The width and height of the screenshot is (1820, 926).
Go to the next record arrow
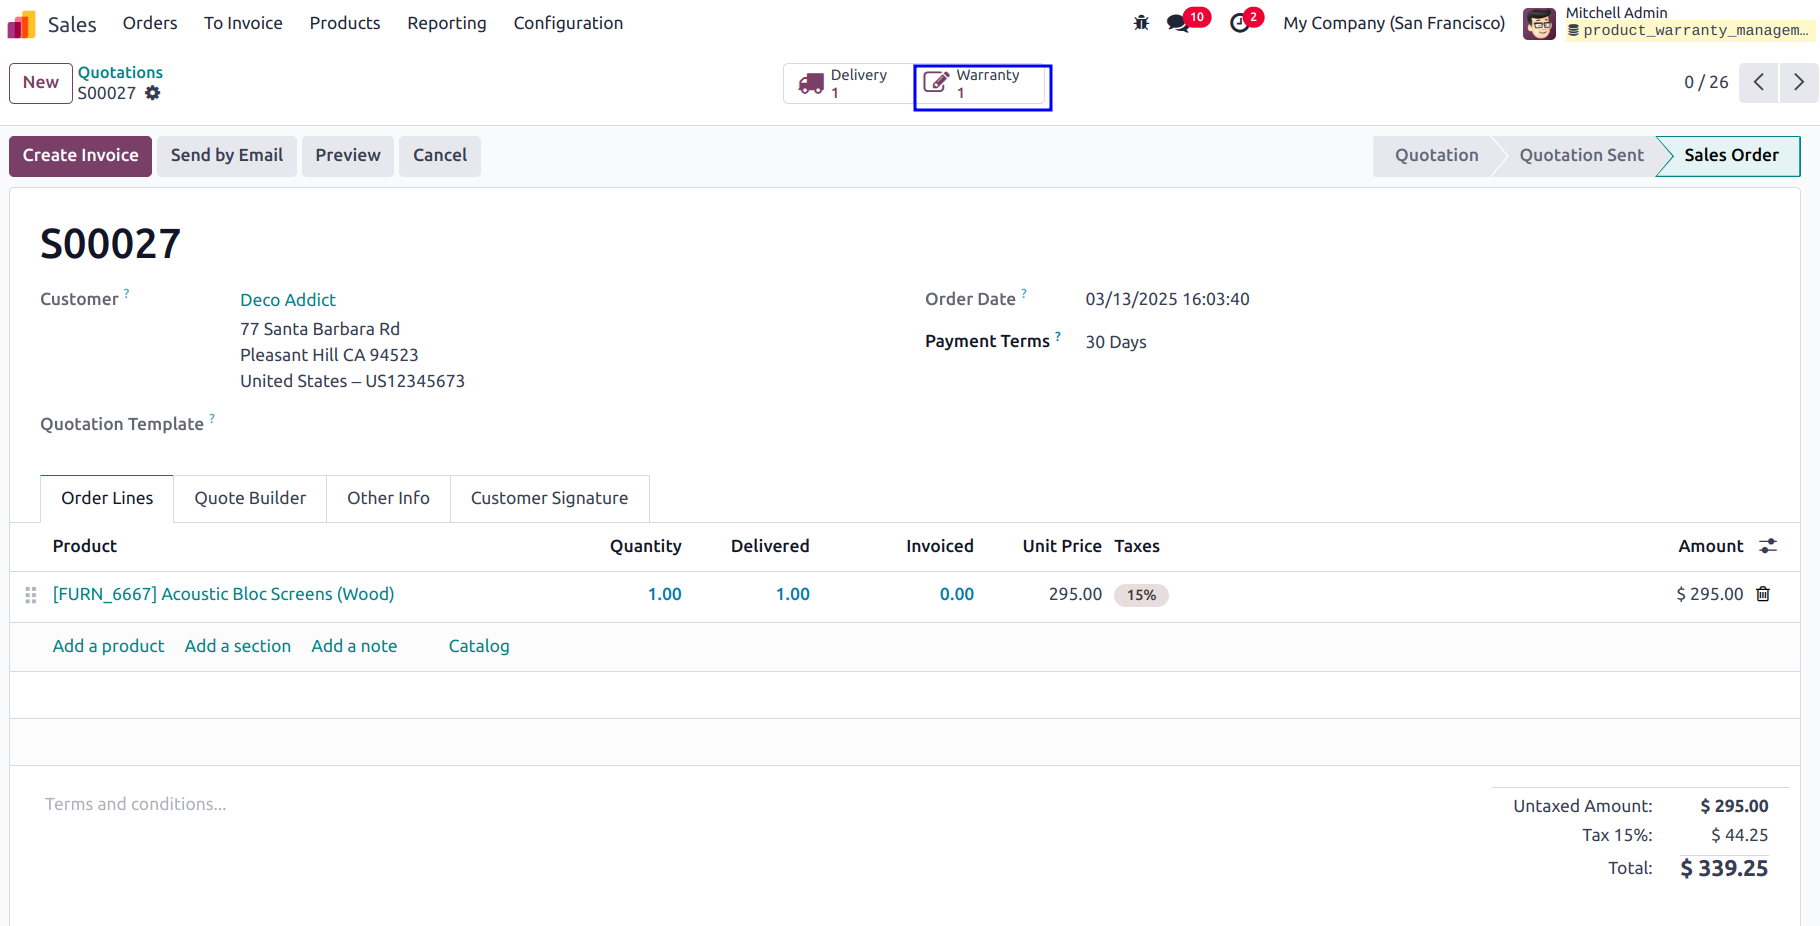click(x=1799, y=82)
